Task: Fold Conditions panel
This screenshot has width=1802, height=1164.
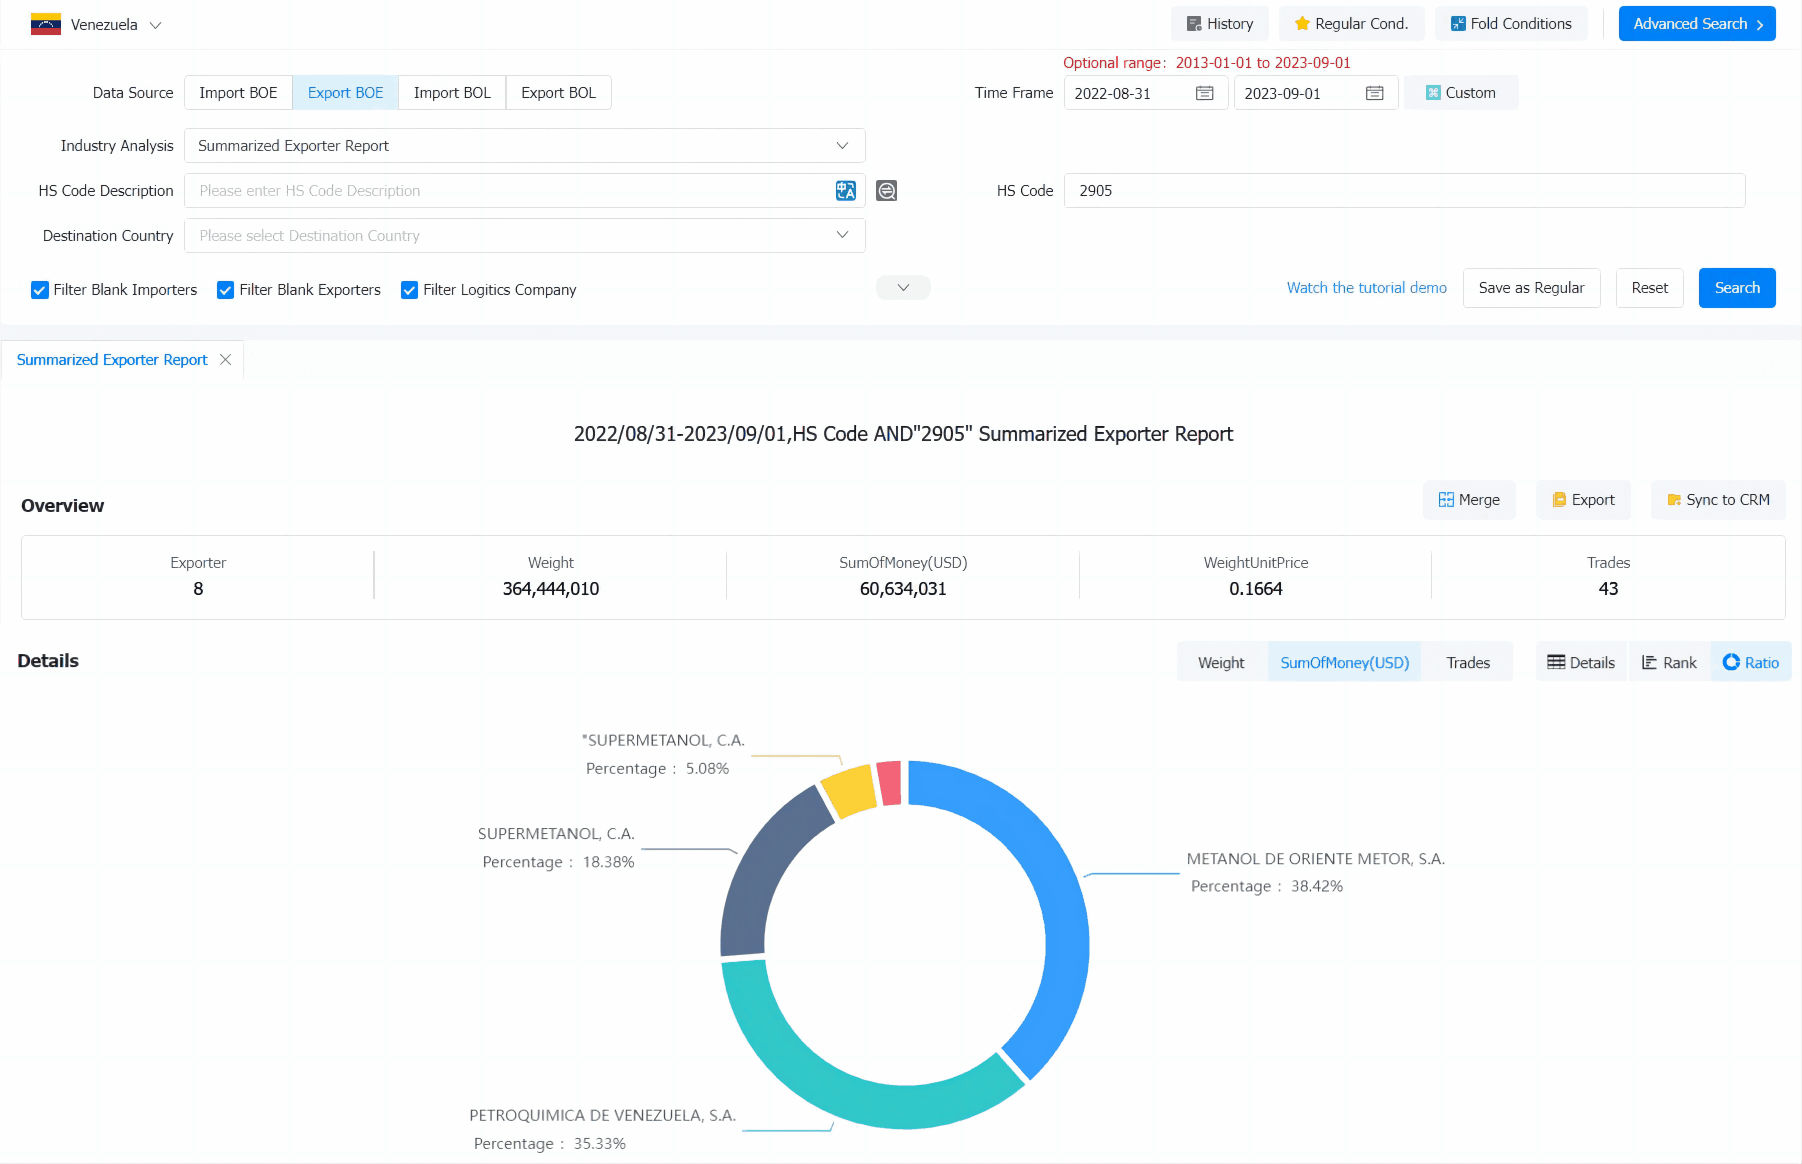Action: point(1511,24)
